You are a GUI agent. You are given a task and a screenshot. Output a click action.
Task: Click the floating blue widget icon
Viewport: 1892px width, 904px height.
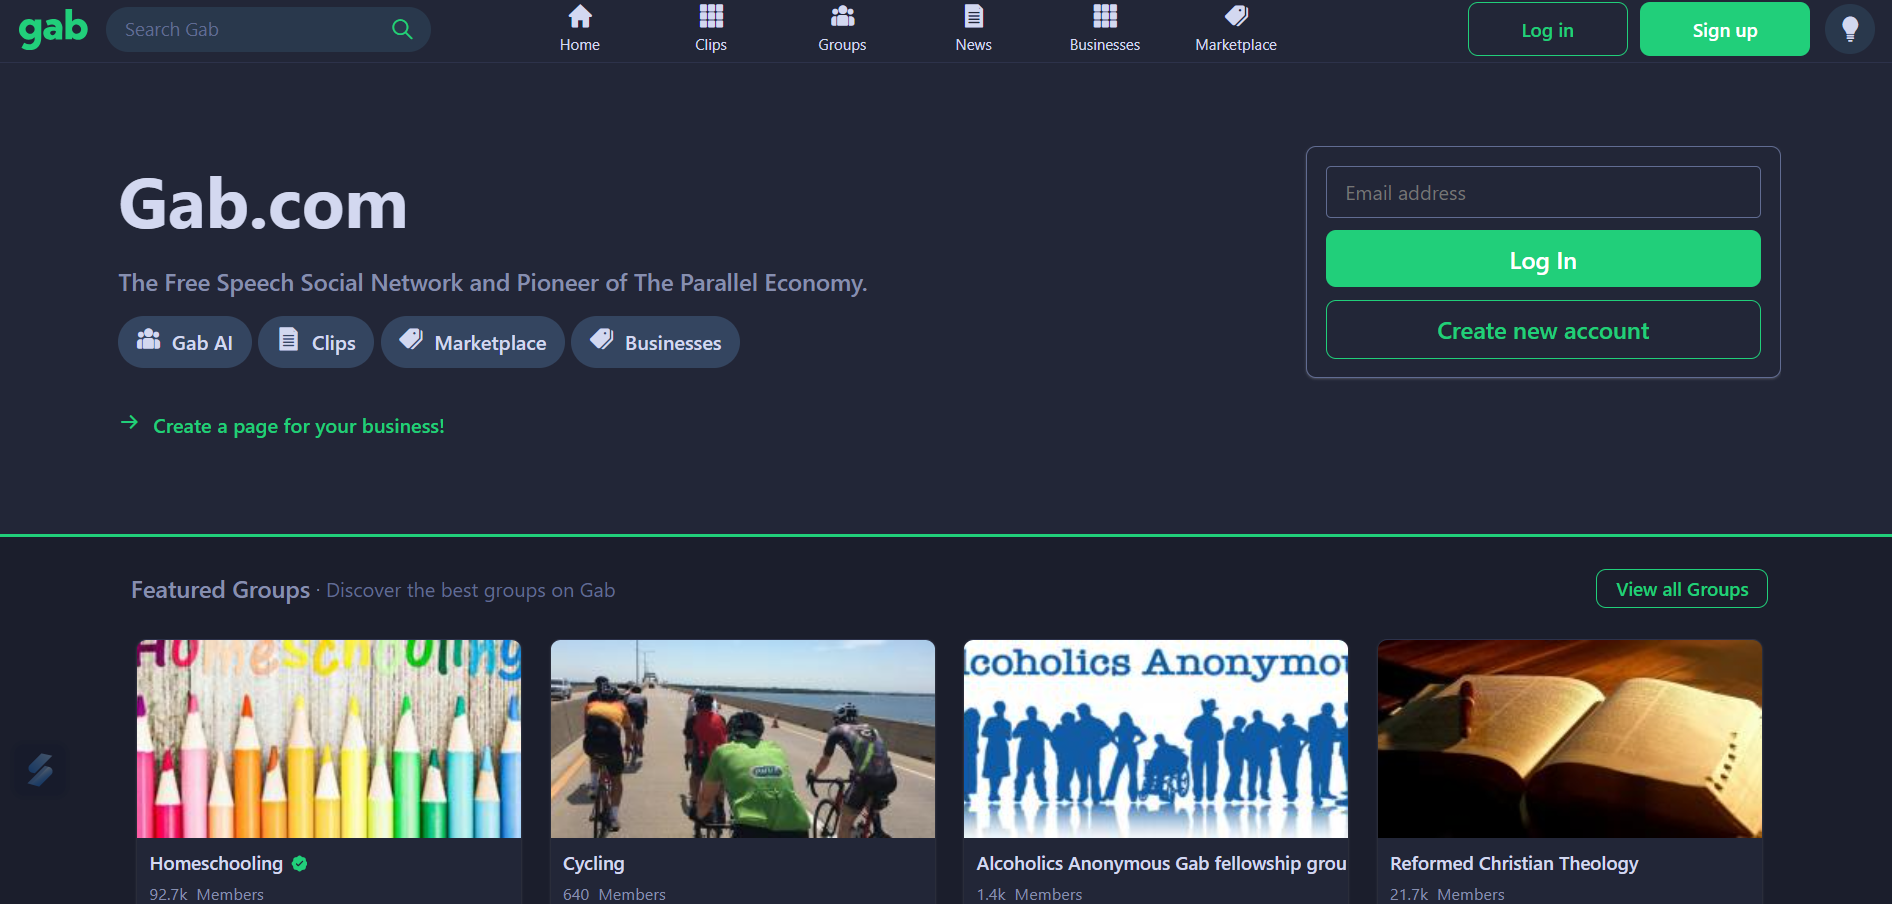40,769
